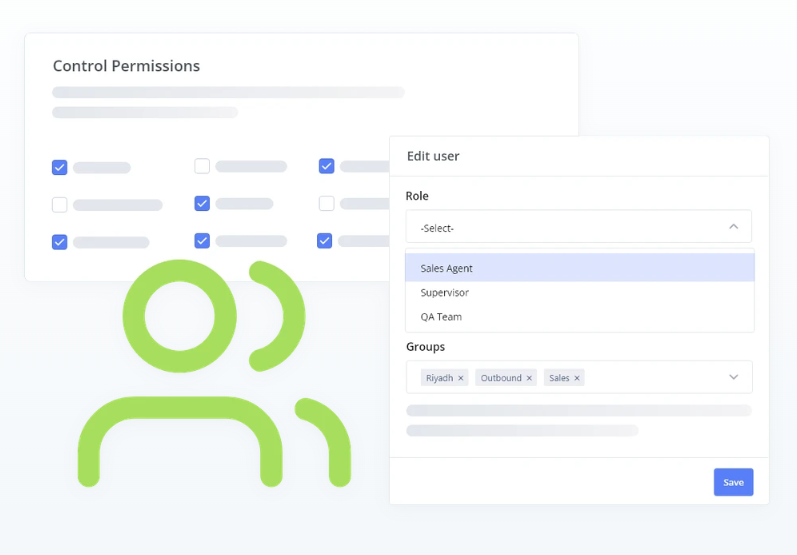Expand the Groups list with its down chevron
The image size is (797, 555).
pyautogui.click(x=733, y=377)
